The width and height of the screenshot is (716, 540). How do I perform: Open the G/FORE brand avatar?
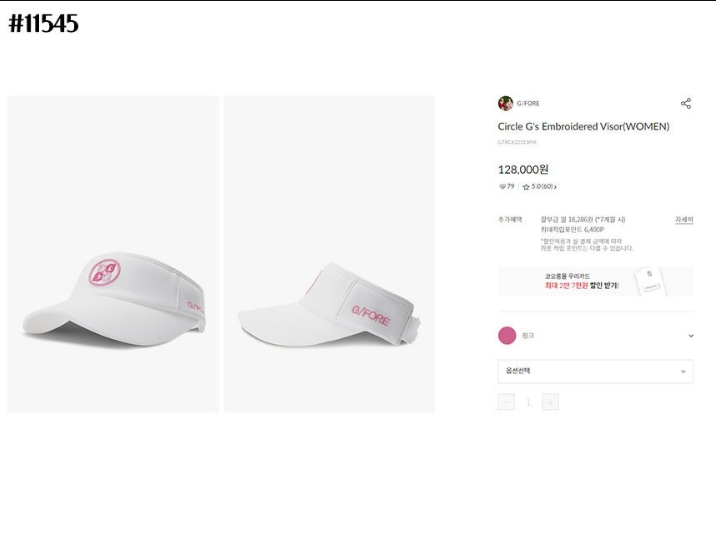tap(505, 103)
